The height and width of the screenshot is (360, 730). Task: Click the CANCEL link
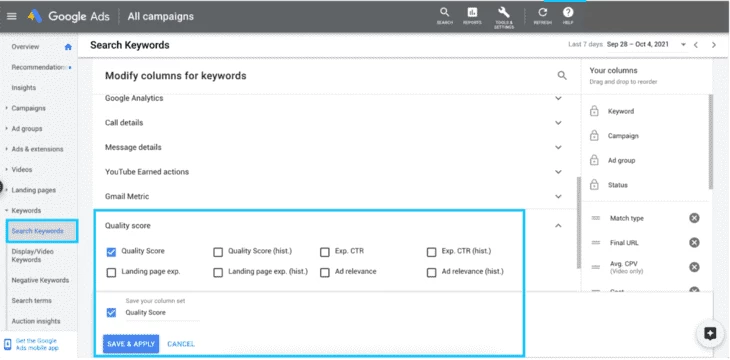(181, 344)
